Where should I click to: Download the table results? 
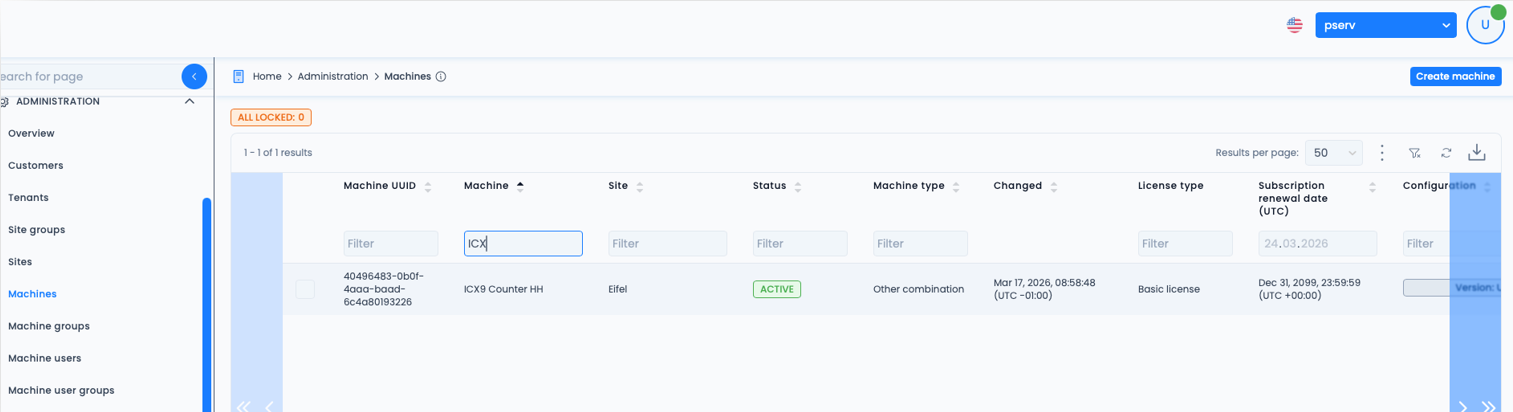(1477, 153)
